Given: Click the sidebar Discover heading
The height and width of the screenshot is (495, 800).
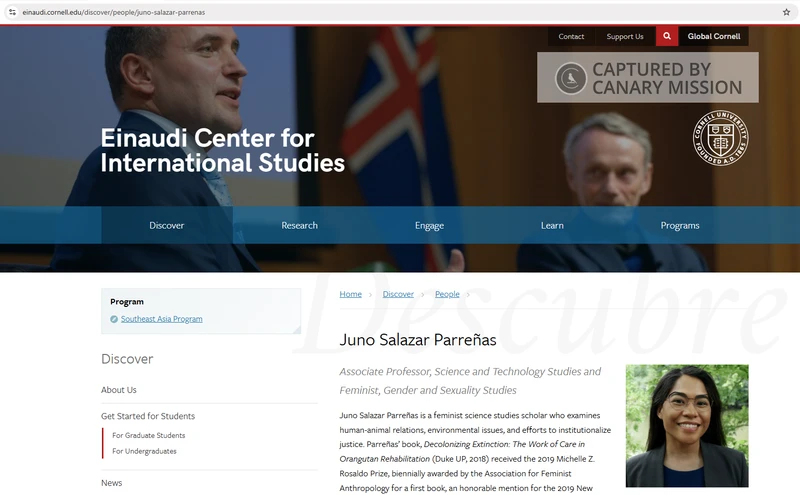Looking at the screenshot, I should [127, 359].
